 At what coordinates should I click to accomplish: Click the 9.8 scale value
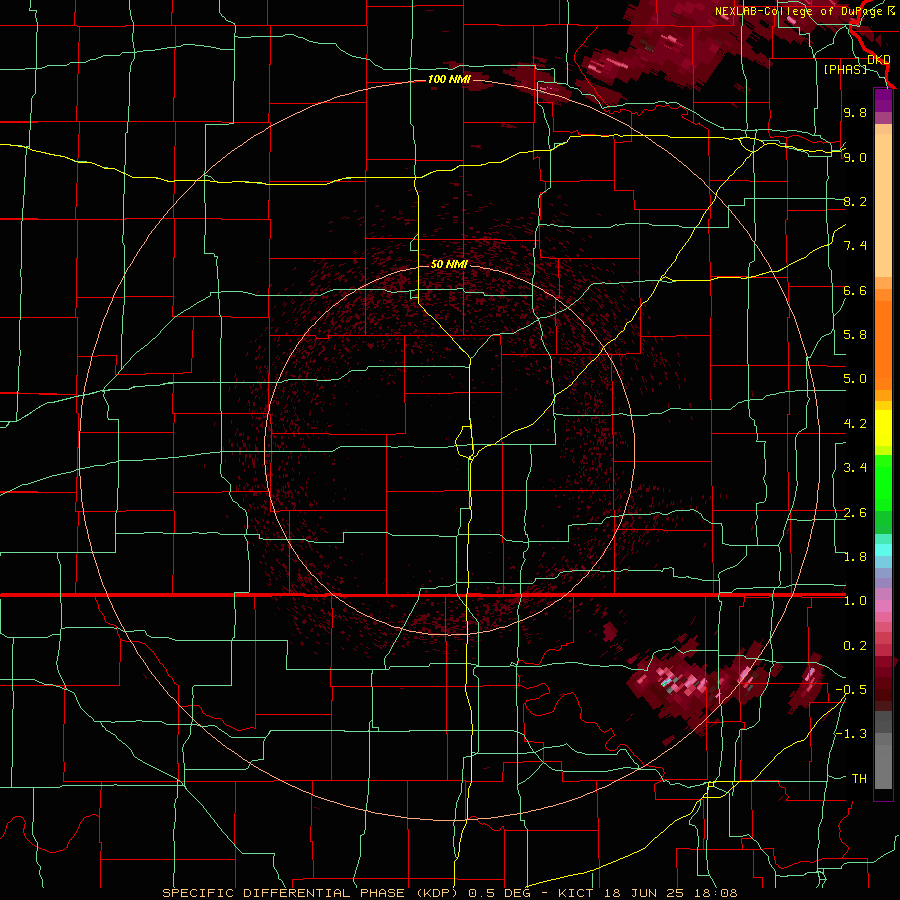click(855, 112)
